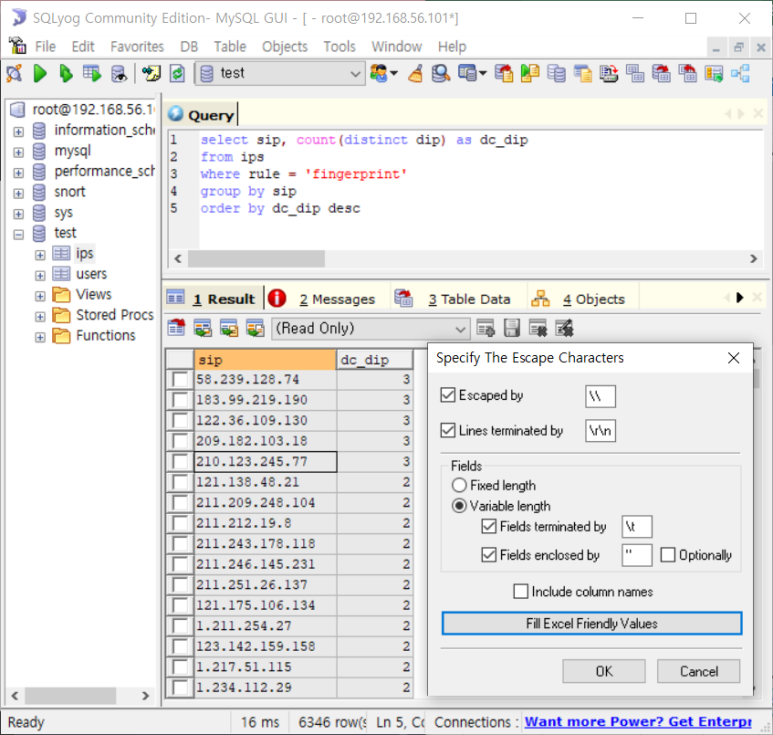
Task: Open the Favorites menu
Action: click(x=137, y=47)
